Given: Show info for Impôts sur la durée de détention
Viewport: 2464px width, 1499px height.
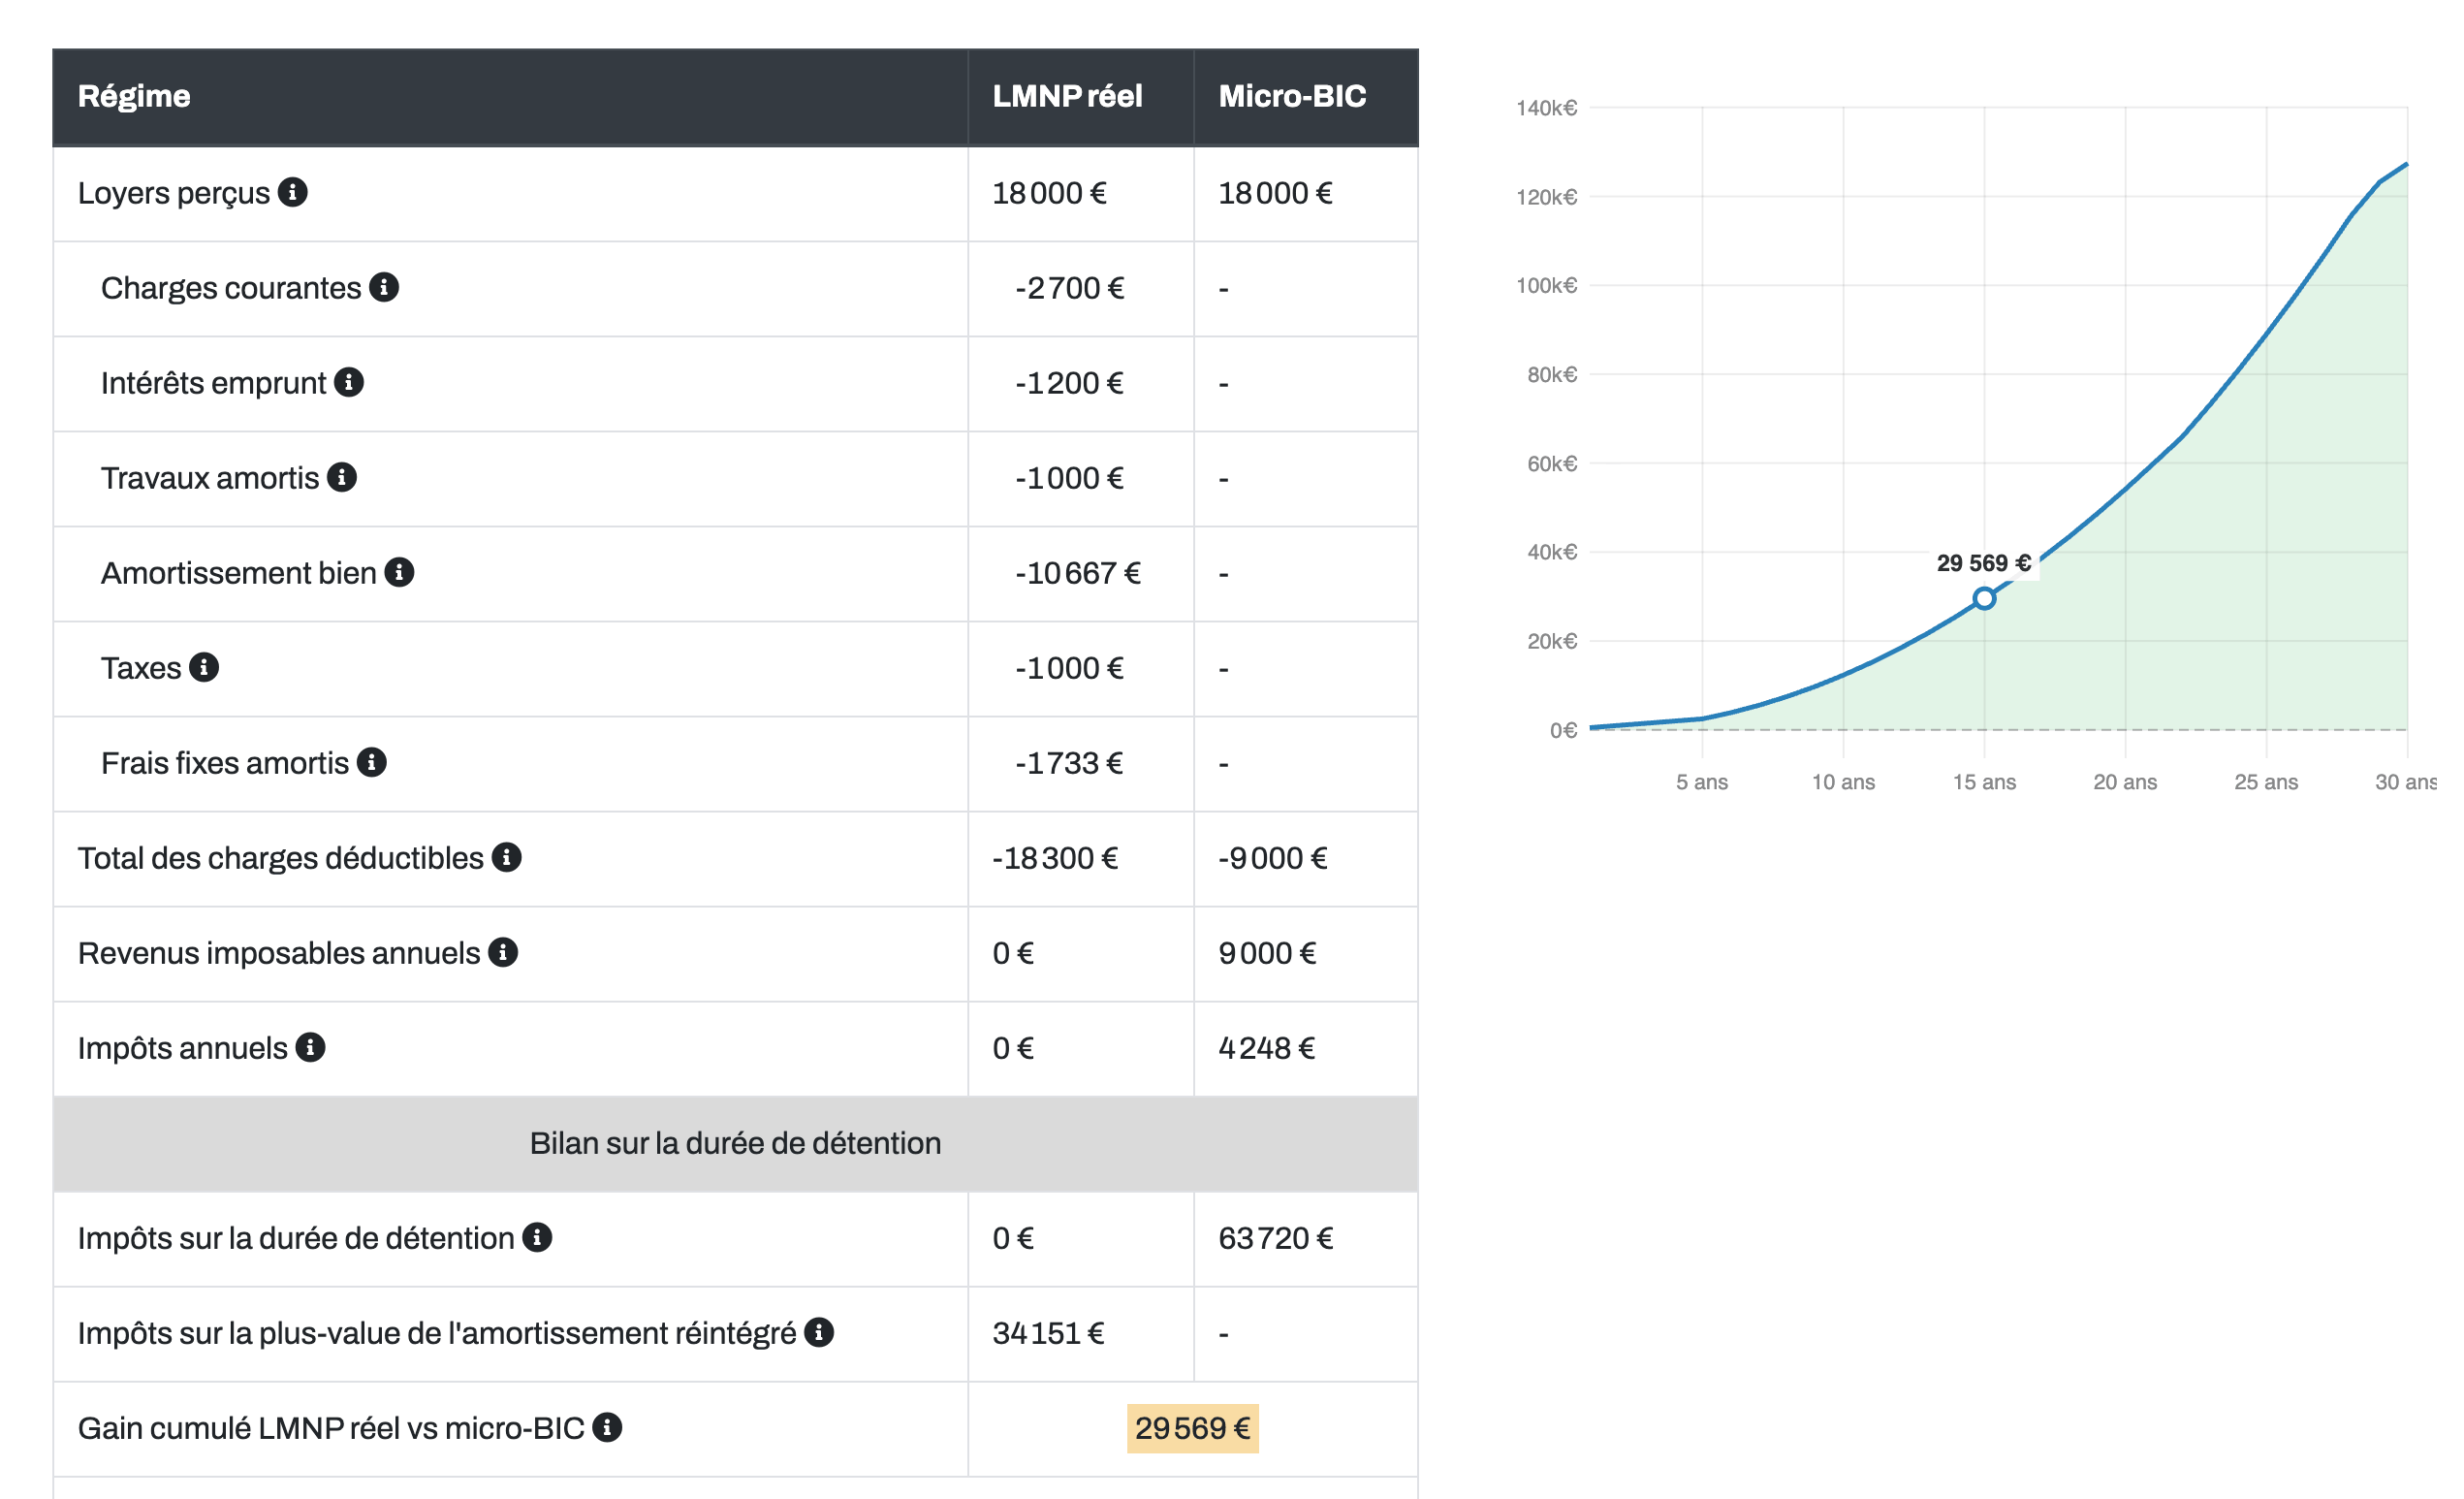Looking at the screenshot, I should coord(538,1237).
